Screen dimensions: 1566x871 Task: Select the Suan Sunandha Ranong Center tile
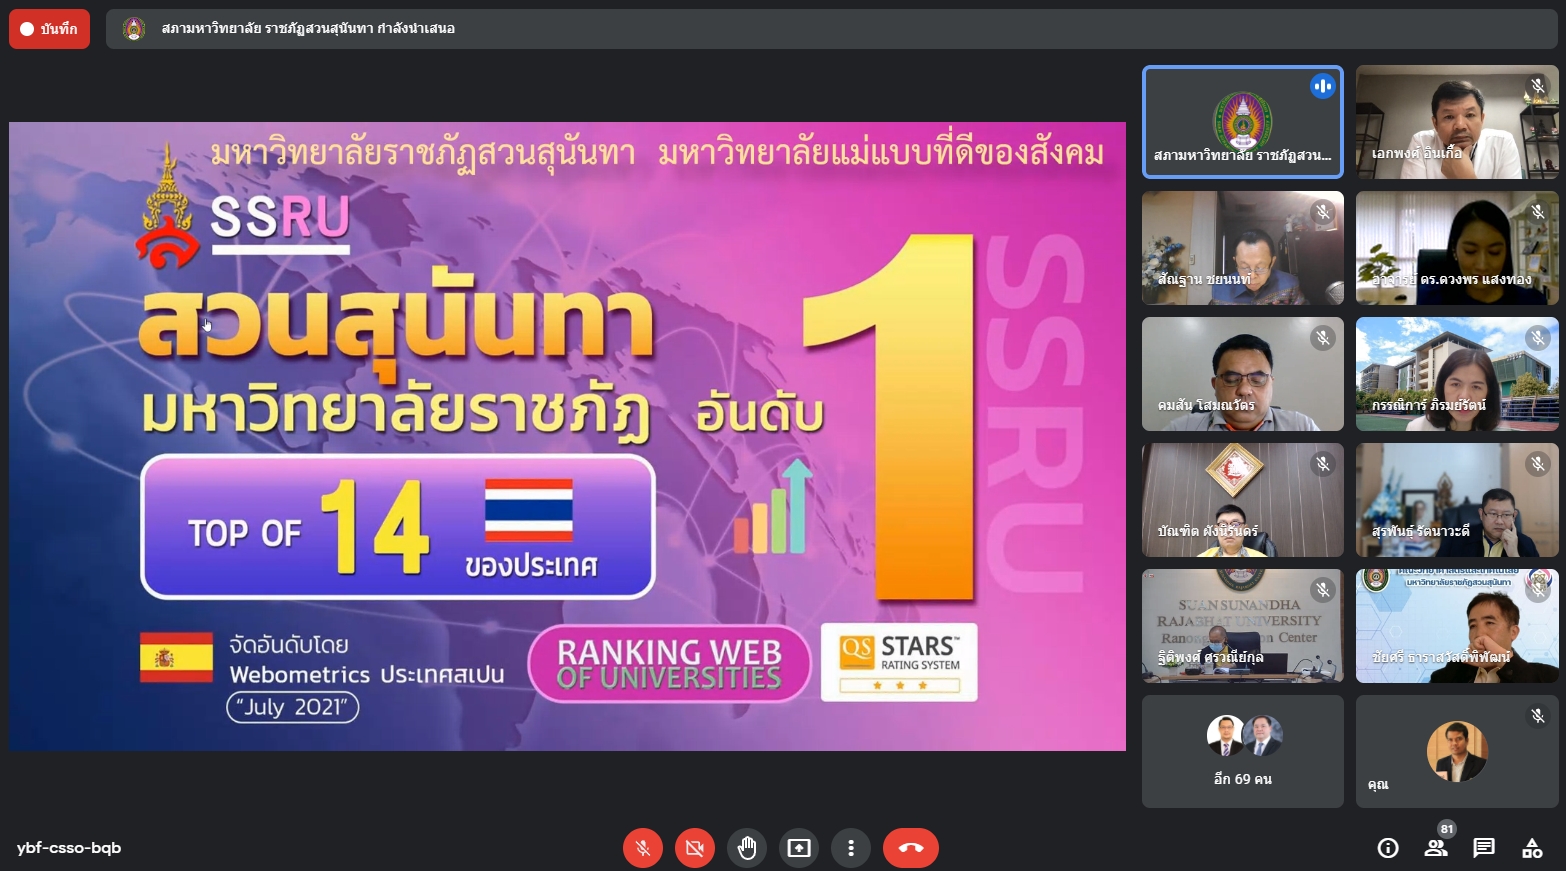(1242, 625)
